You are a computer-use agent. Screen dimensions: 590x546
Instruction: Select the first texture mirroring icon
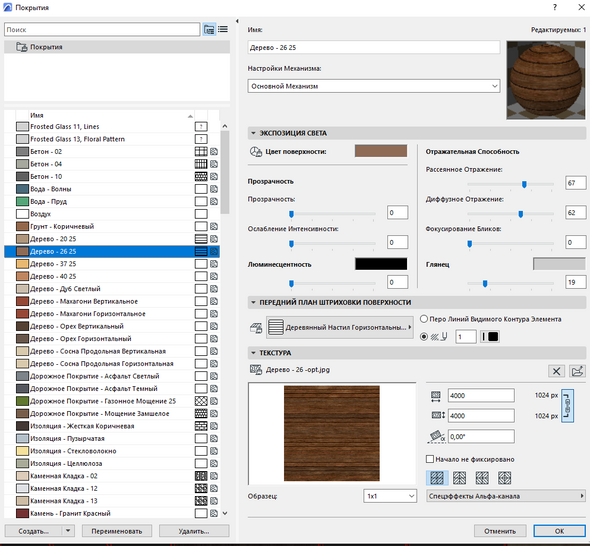(437, 478)
